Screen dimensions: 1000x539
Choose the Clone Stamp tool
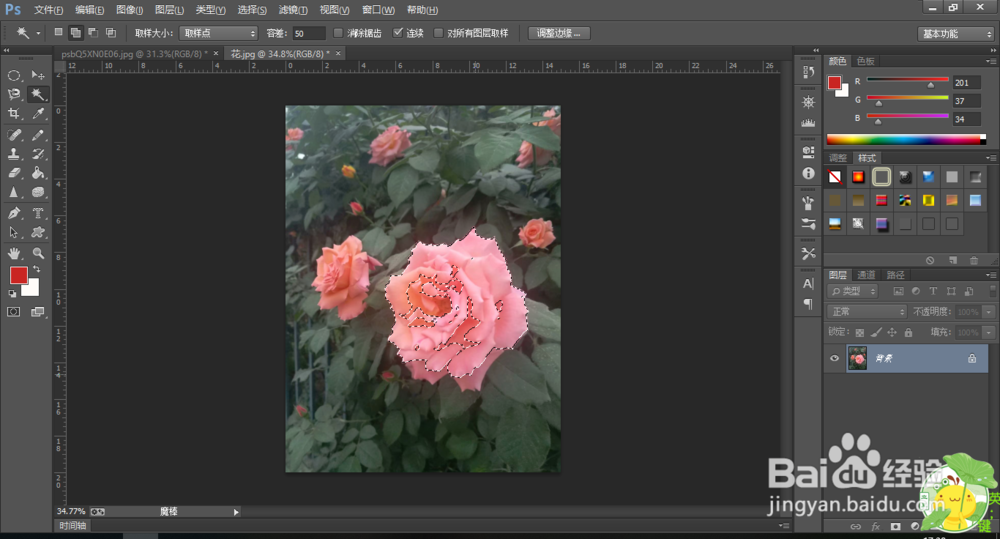(13, 154)
